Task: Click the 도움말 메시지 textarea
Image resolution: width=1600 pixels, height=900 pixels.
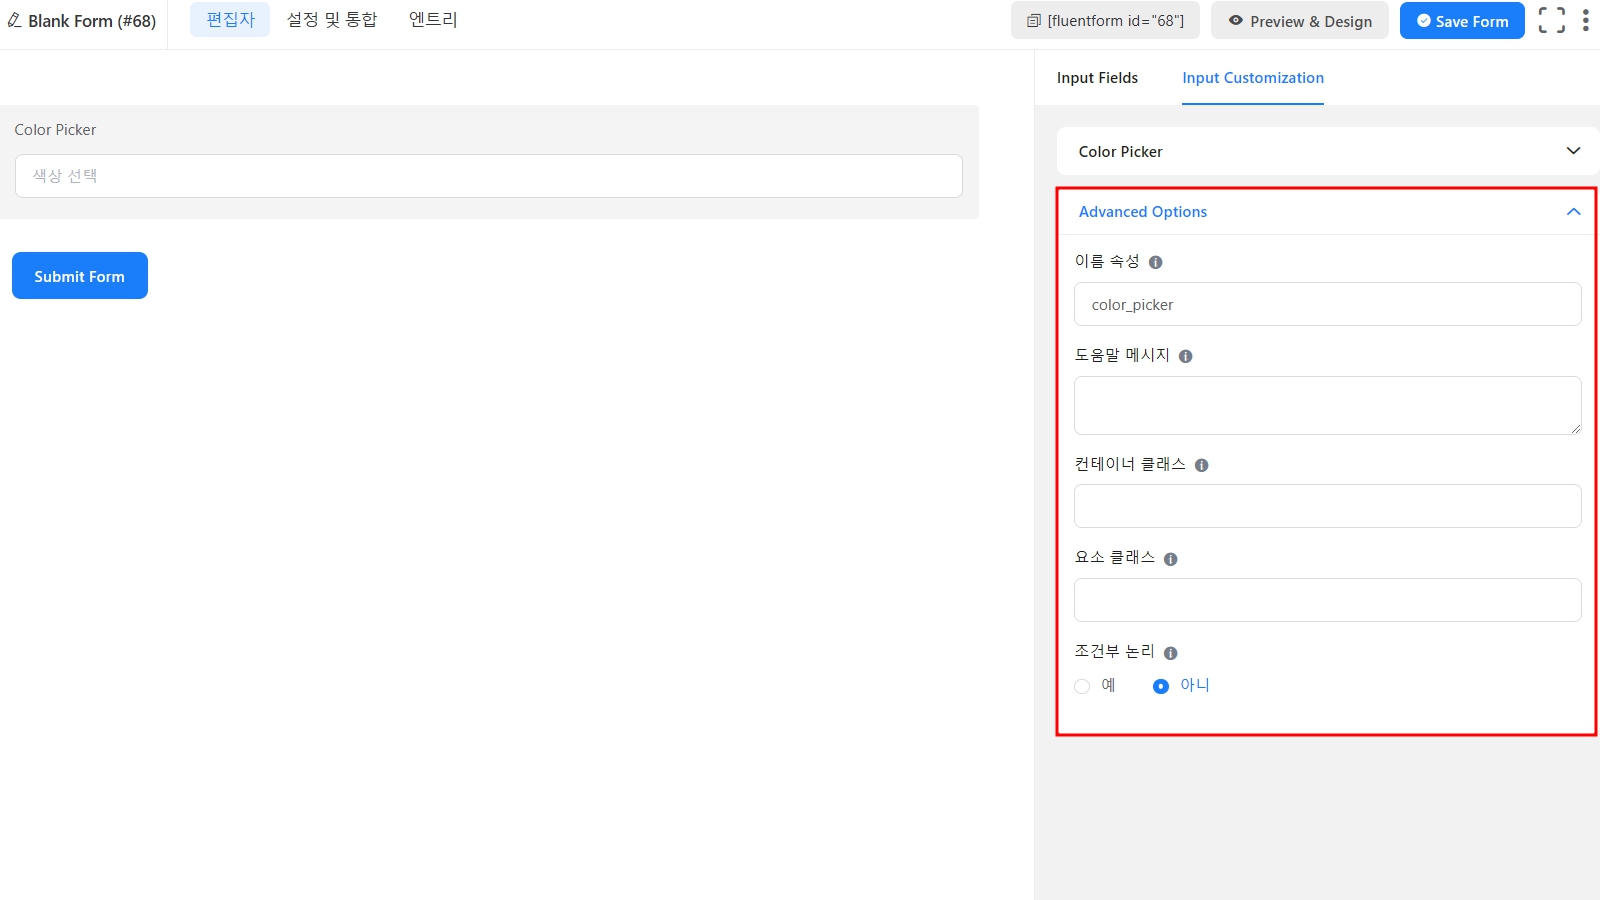Action: tap(1328, 405)
